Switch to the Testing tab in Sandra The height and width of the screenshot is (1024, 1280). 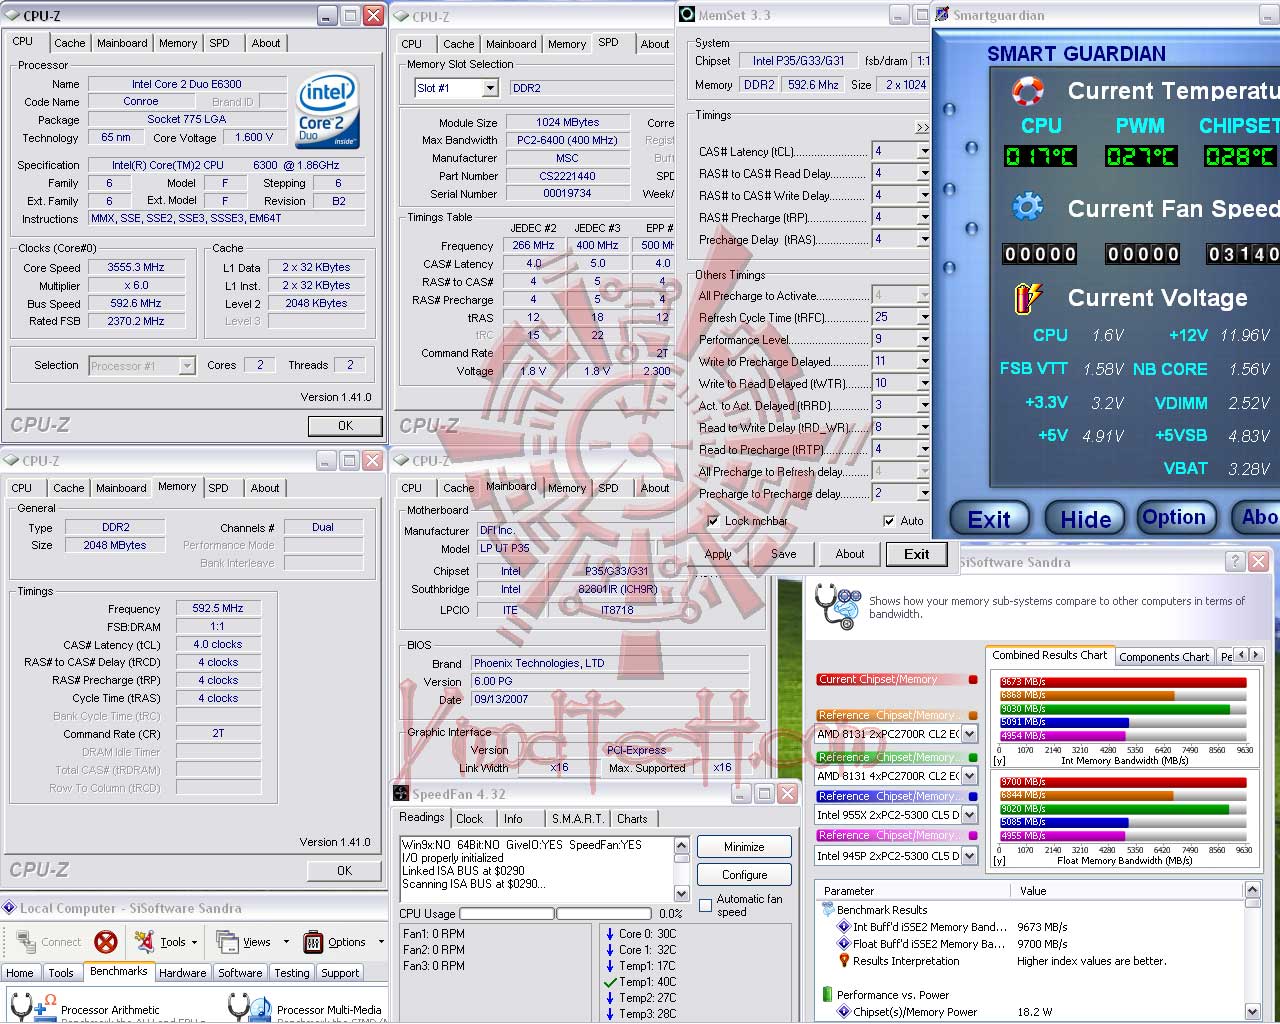[x=291, y=972]
